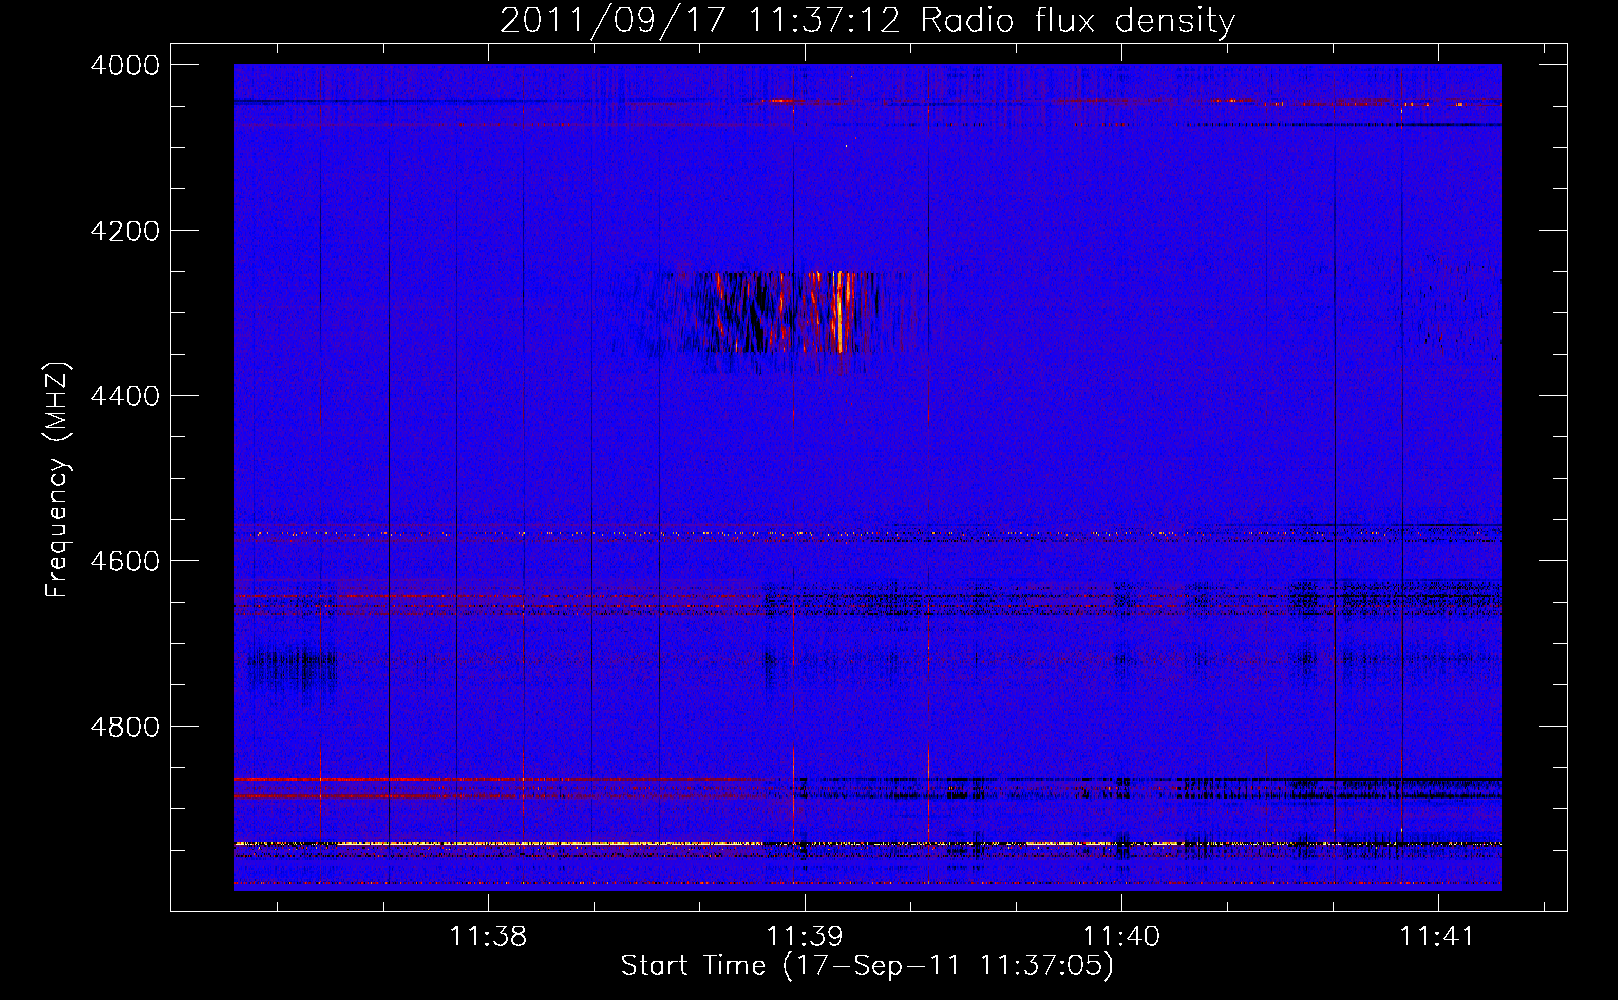Click the 11:39 time tick label
Image resolution: width=1618 pixels, height=1000 pixels.
point(804,936)
